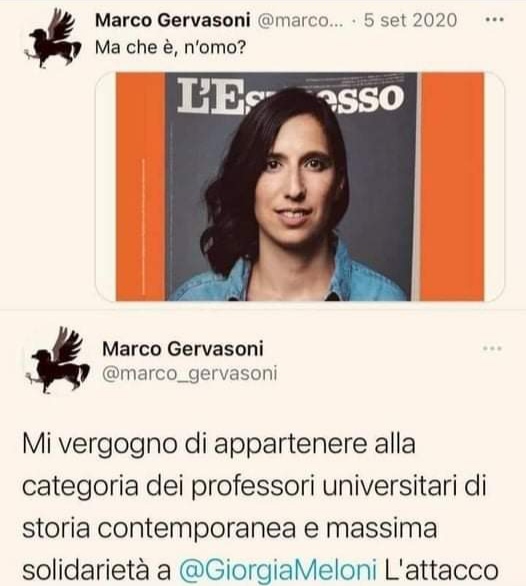Click the L'Espresso masthead logo in image

[x=290, y=96]
